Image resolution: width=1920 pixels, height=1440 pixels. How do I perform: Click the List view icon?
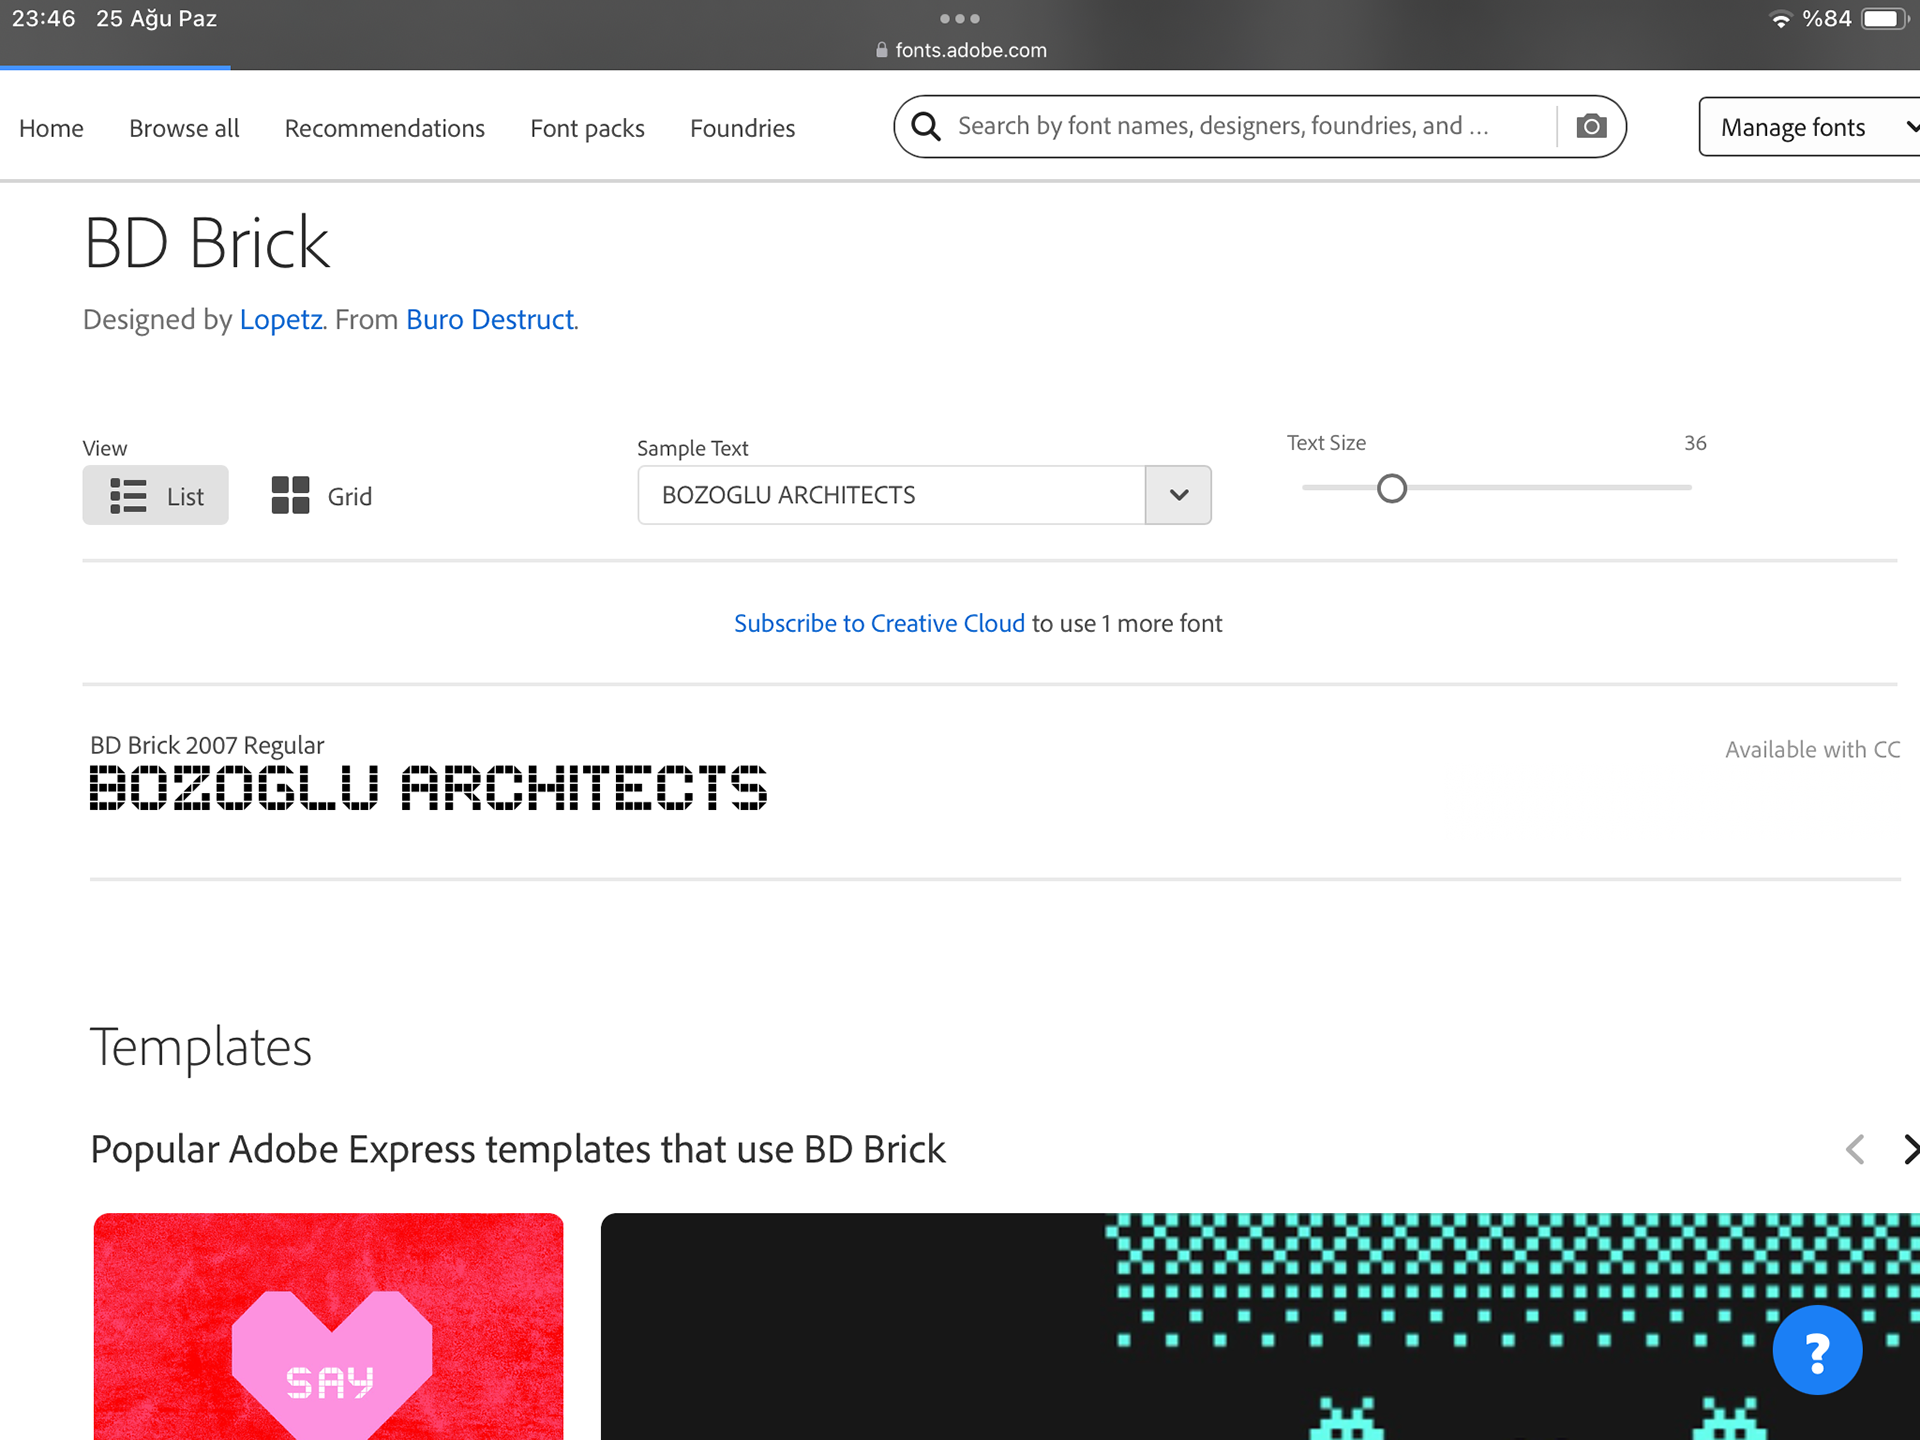(x=128, y=496)
